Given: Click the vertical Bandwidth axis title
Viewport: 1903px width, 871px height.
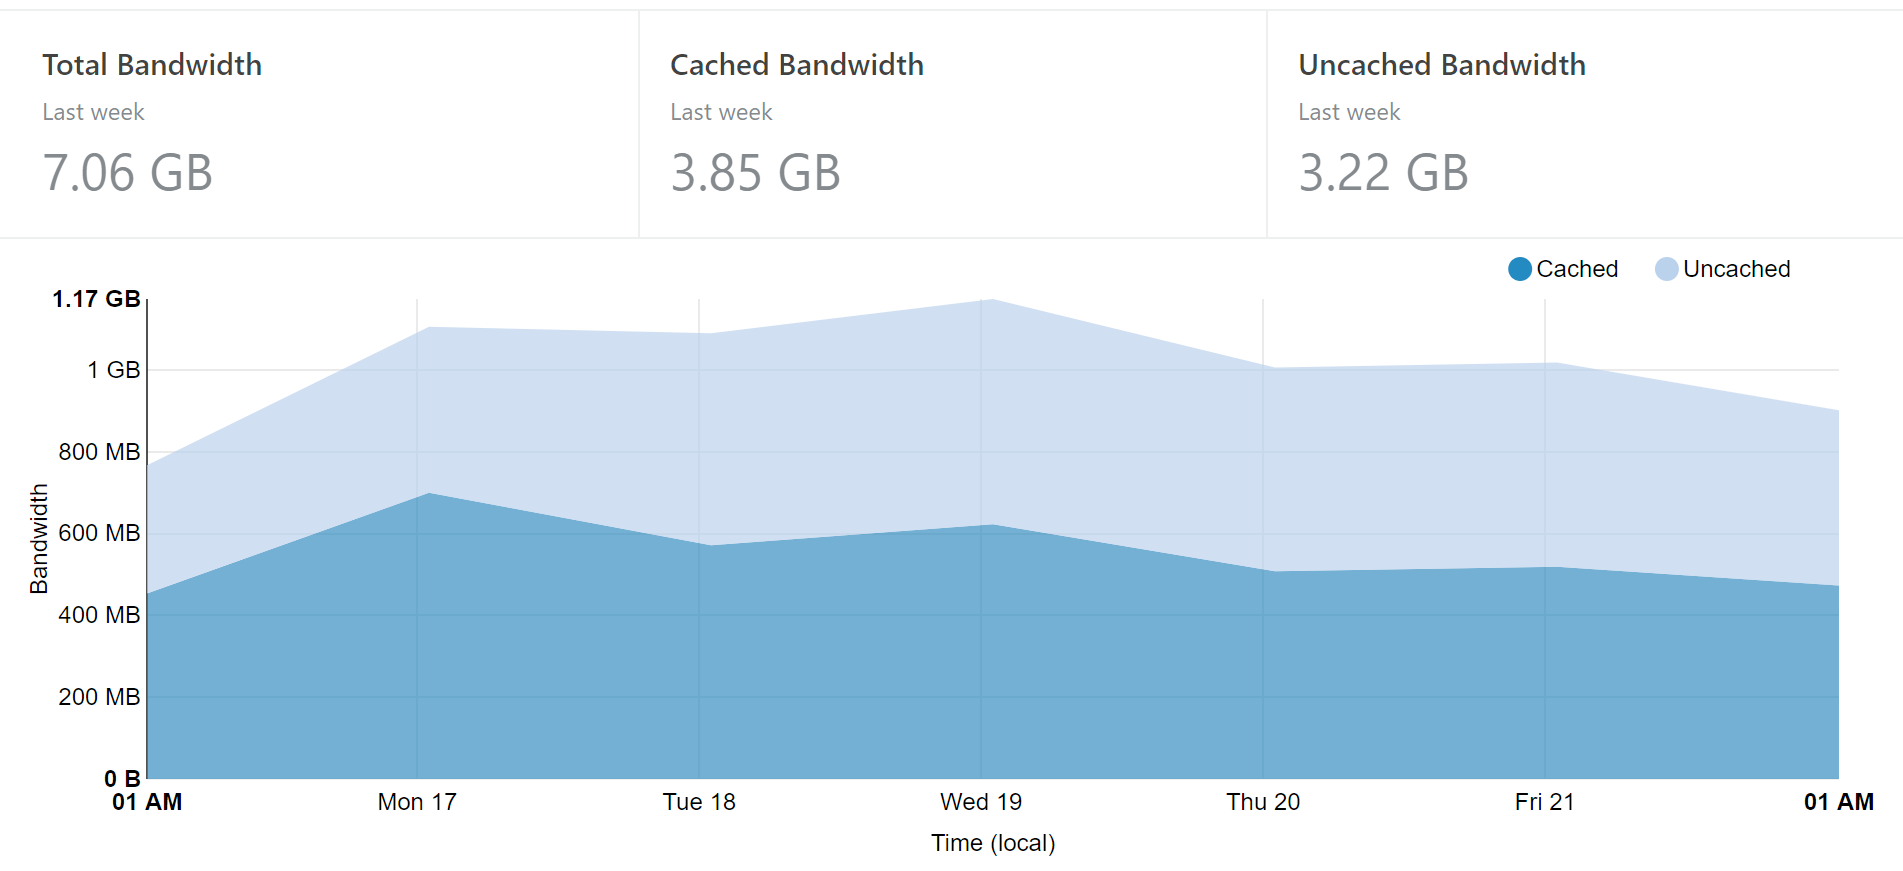Looking at the screenshot, I should click(x=39, y=539).
